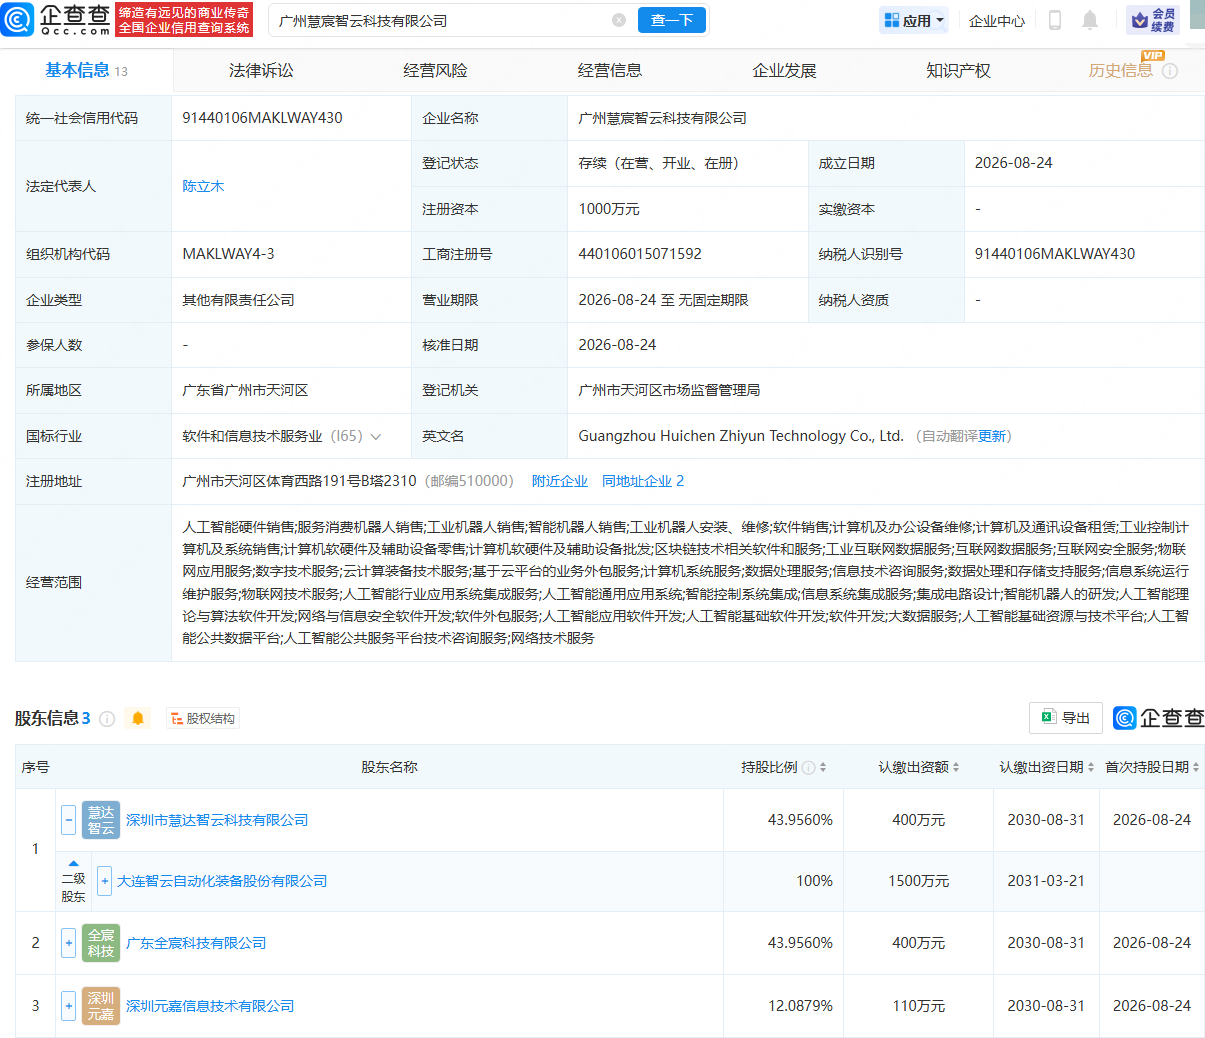Open the 全宸科技 company logo badge
The width and height of the screenshot is (1205, 1038).
[x=101, y=943]
